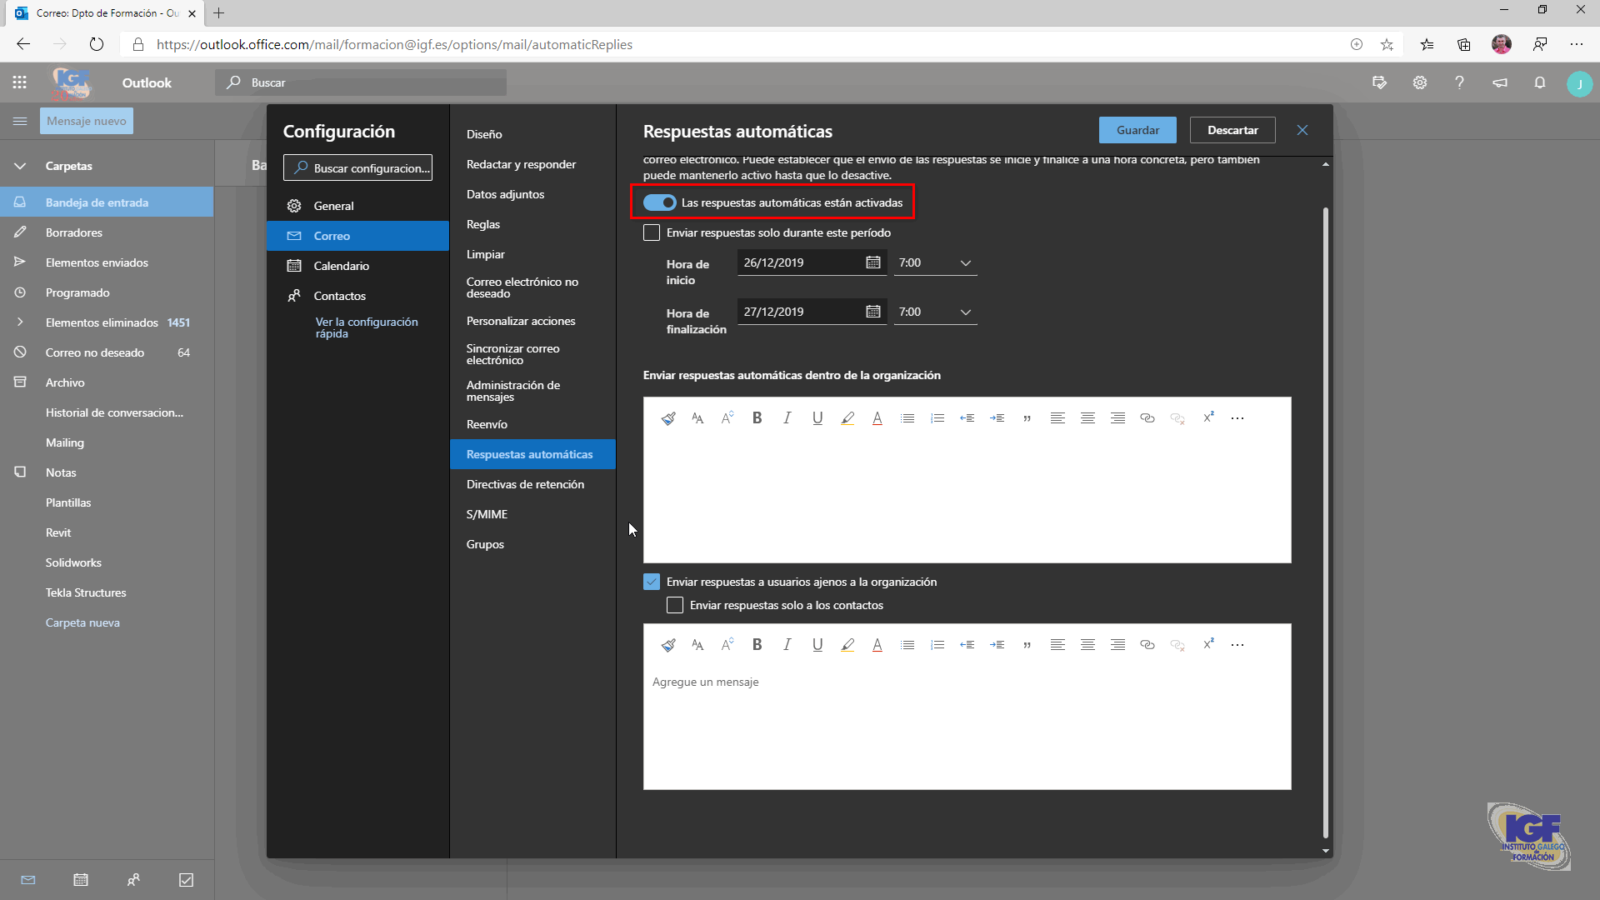1600x900 pixels.
Task: Select Calendario in the configuration categories
Action: (x=341, y=266)
